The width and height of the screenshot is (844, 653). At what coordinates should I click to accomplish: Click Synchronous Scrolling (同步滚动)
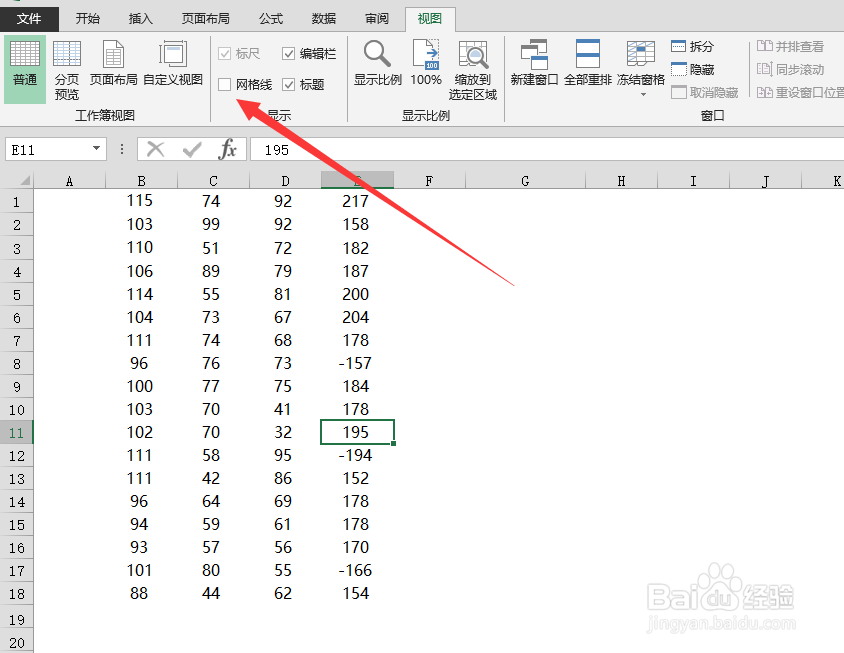(x=790, y=69)
